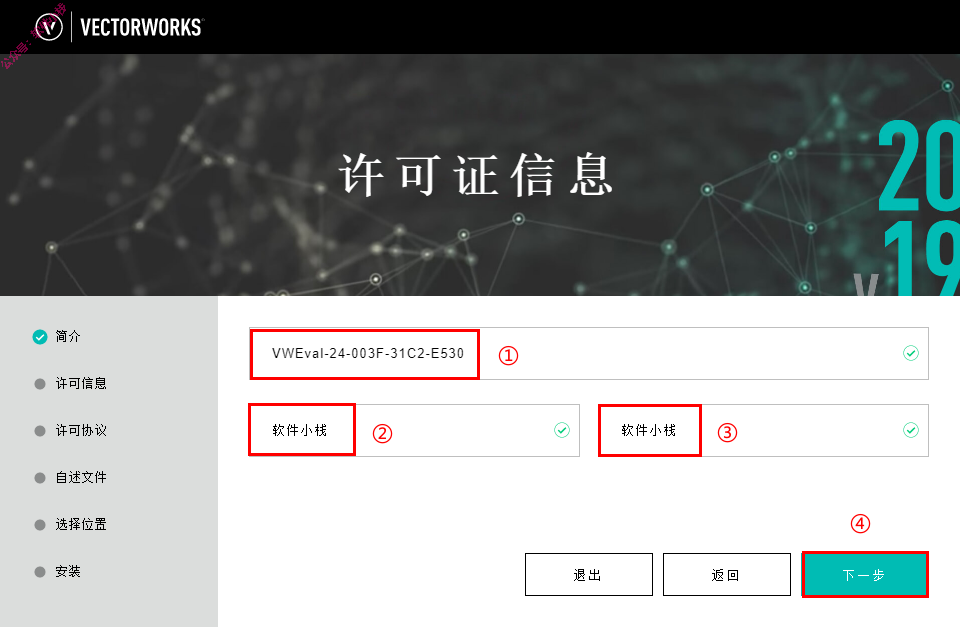Click the grey bullet next to 许可信息

point(40,384)
